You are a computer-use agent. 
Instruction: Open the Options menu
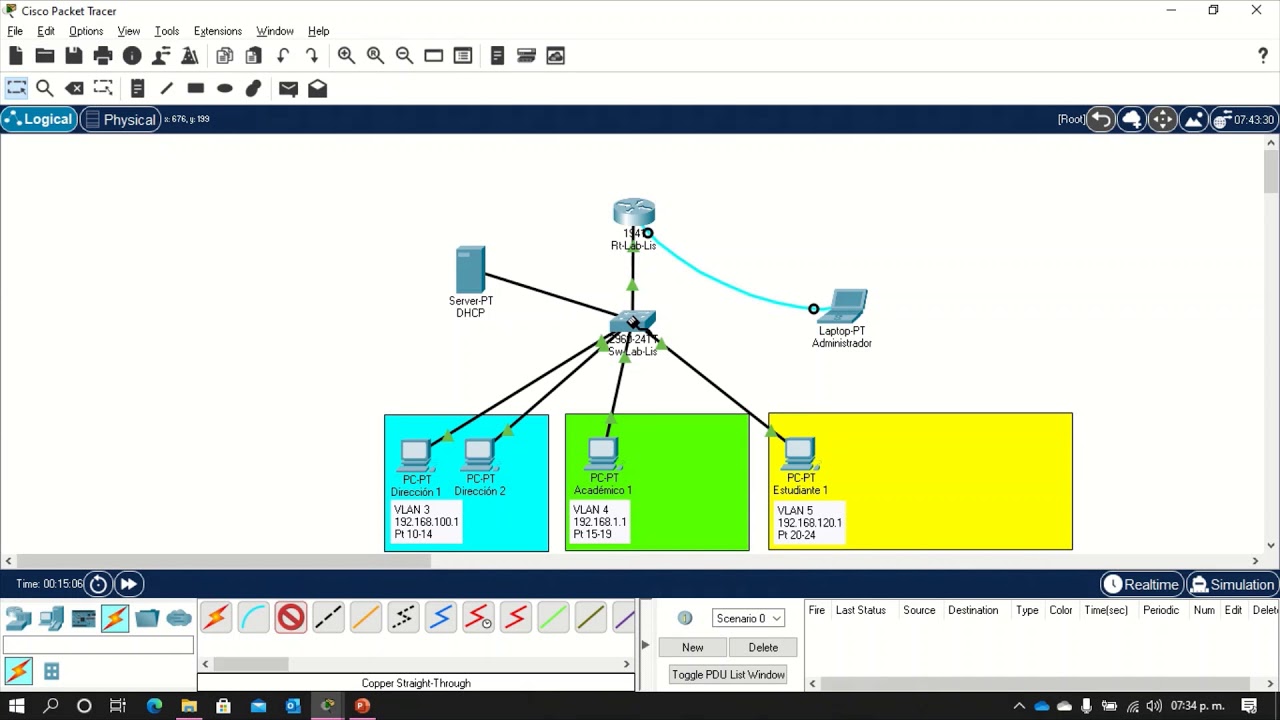(x=86, y=31)
